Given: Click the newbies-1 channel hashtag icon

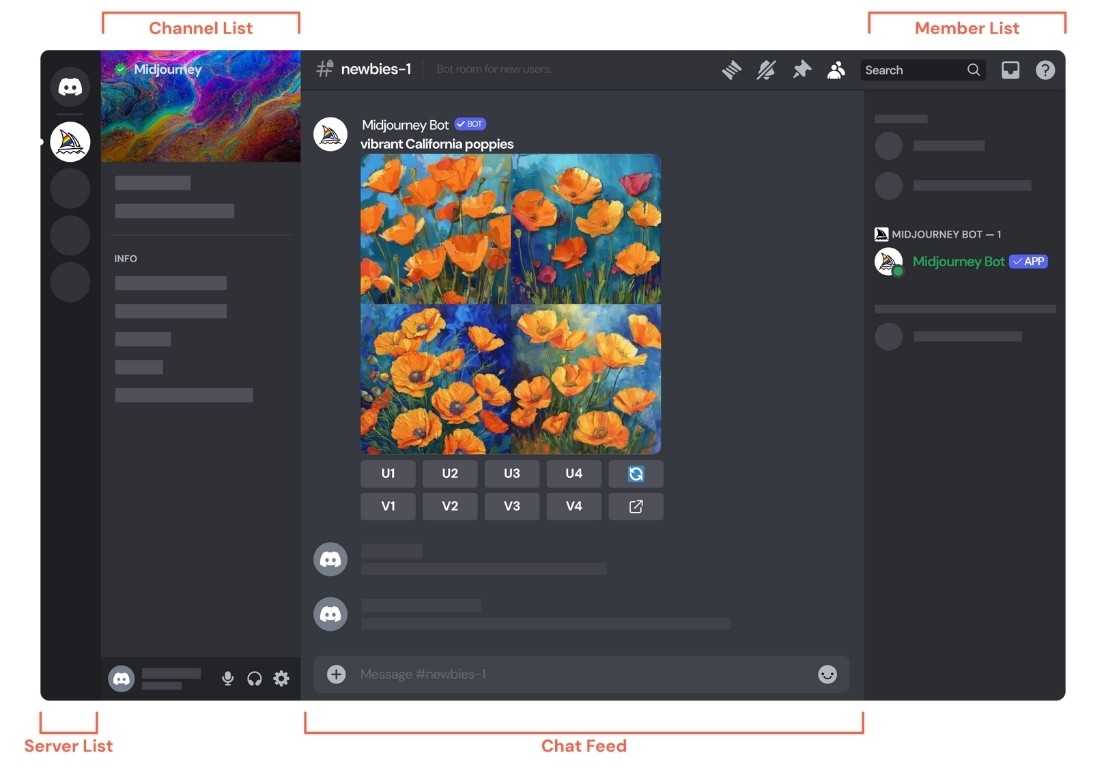Looking at the screenshot, I should [324, 69].
